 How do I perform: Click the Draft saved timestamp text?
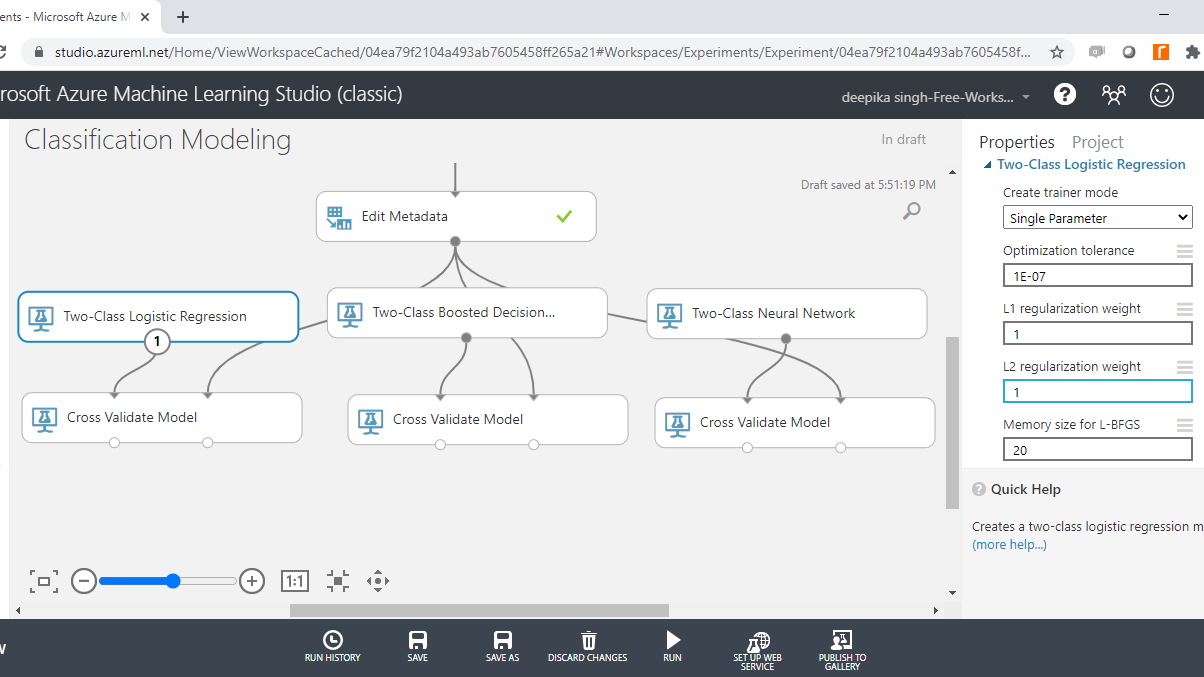pyautogui.click(x=868, y=185)
